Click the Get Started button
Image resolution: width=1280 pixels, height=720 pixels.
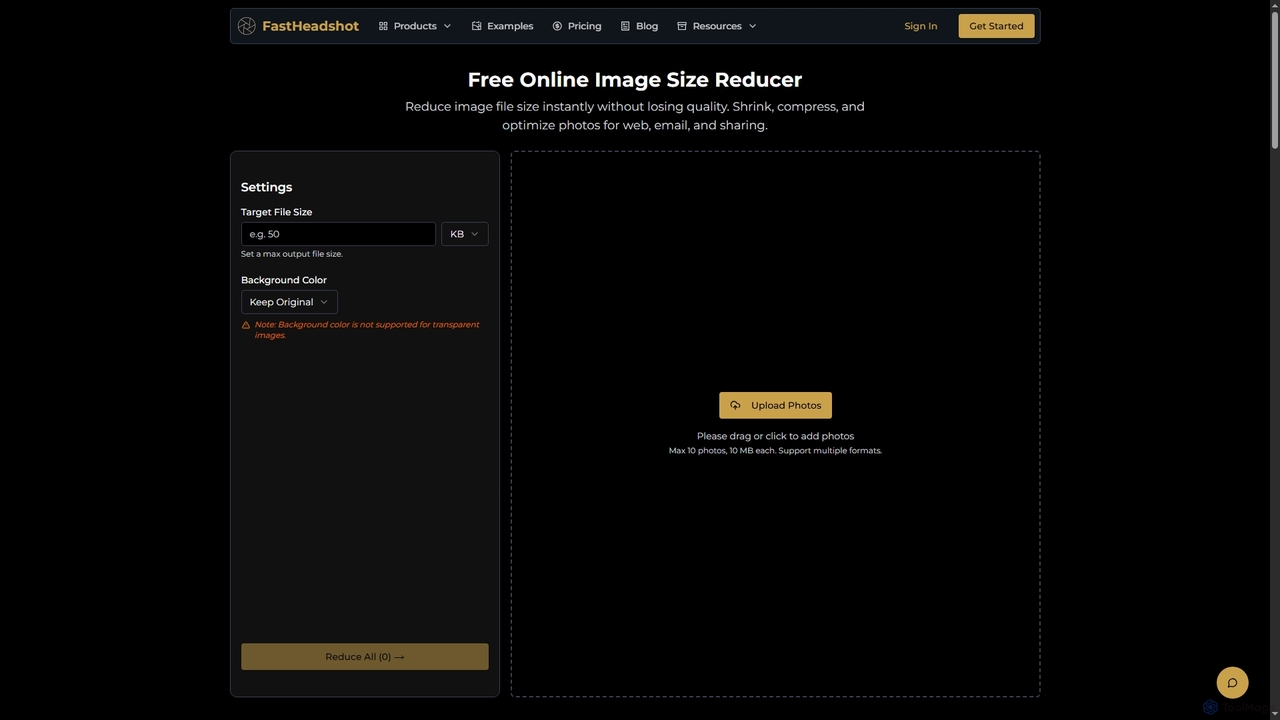pyautogui.click(x=996, y=26)
